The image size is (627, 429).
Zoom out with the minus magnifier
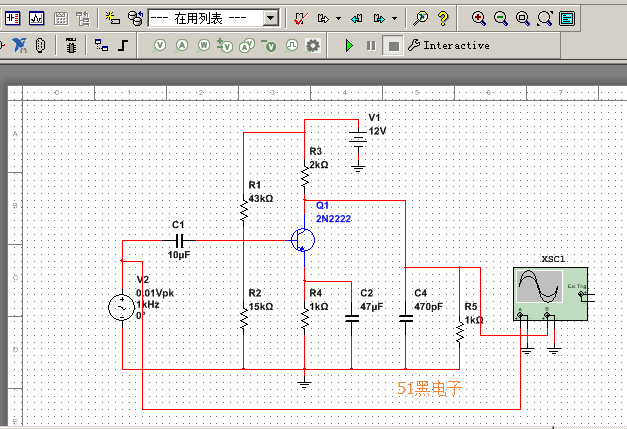pos(501,18)
